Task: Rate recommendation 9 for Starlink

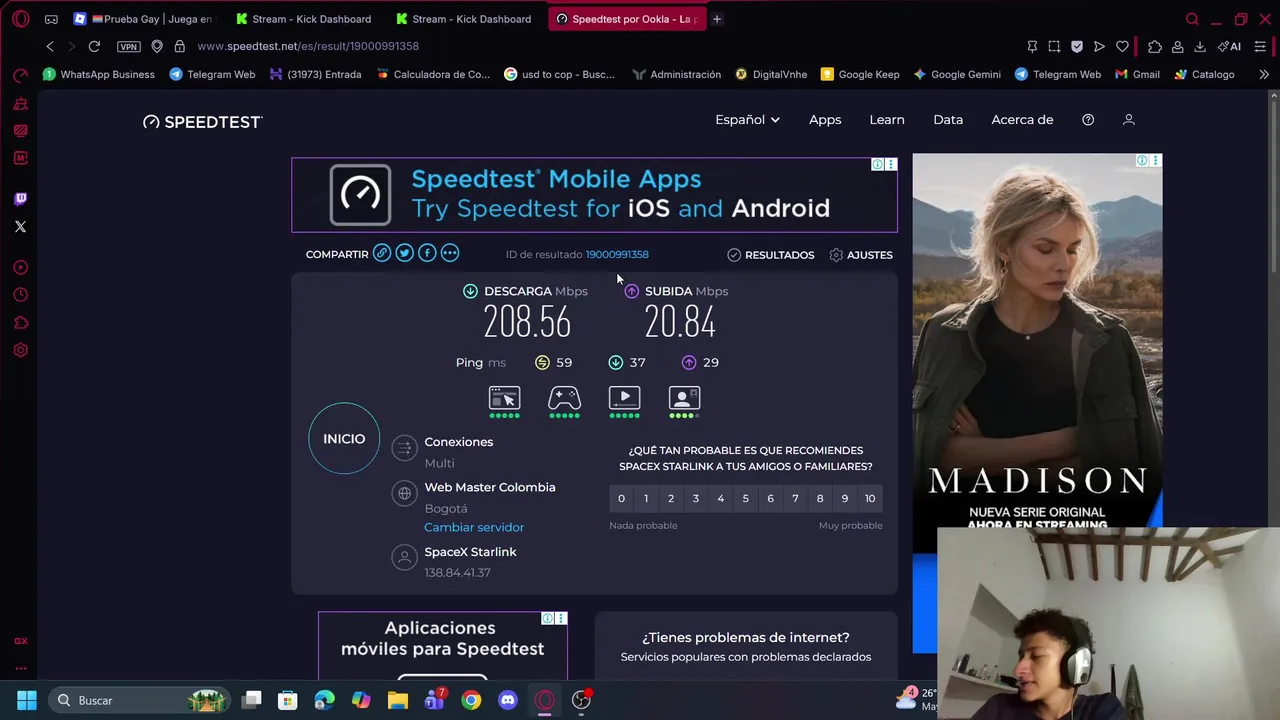Action: (845, 498)
